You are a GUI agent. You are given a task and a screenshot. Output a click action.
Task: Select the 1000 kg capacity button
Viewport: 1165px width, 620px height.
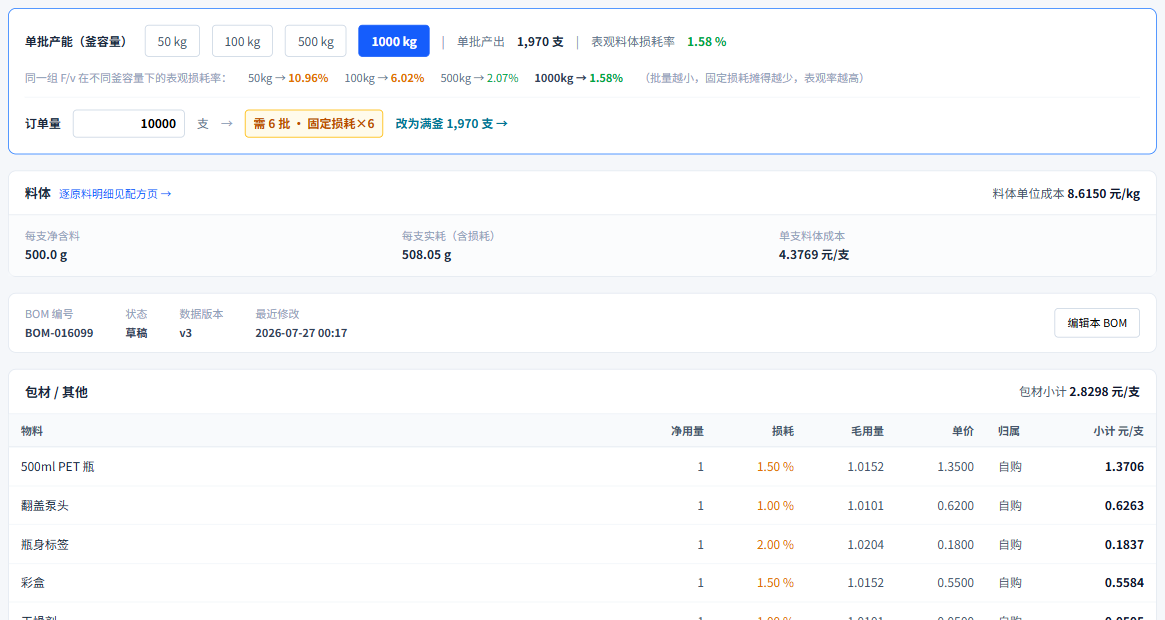click(394, 41)
